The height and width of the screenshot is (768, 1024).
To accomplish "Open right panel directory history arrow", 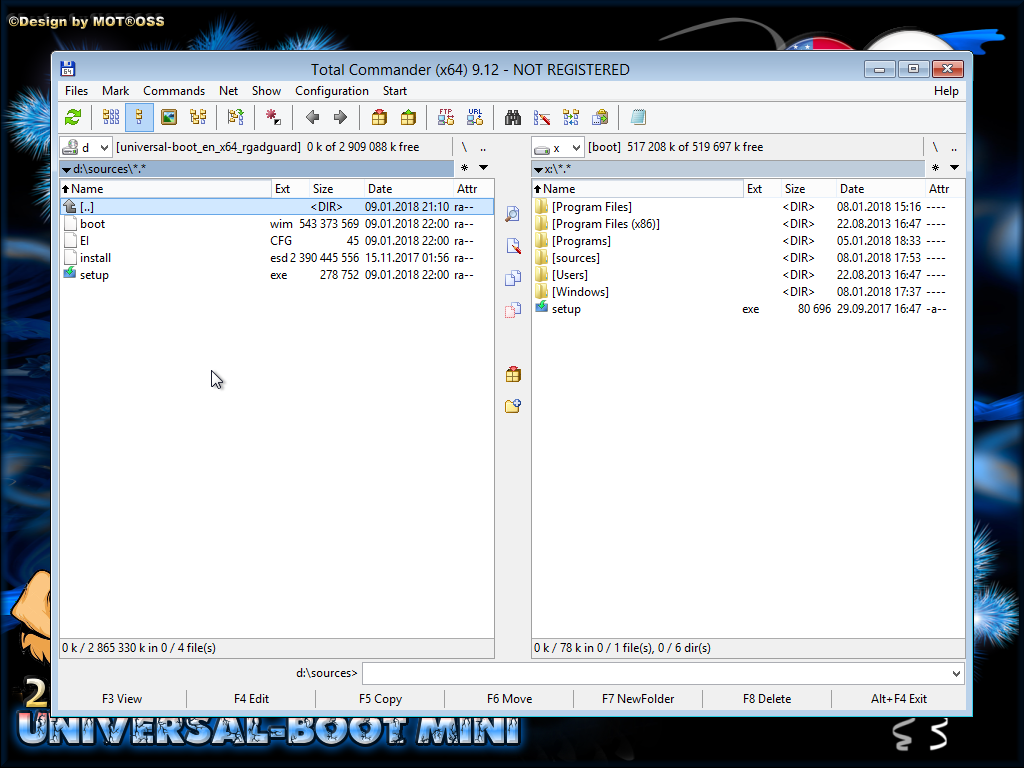I will 954,168.
